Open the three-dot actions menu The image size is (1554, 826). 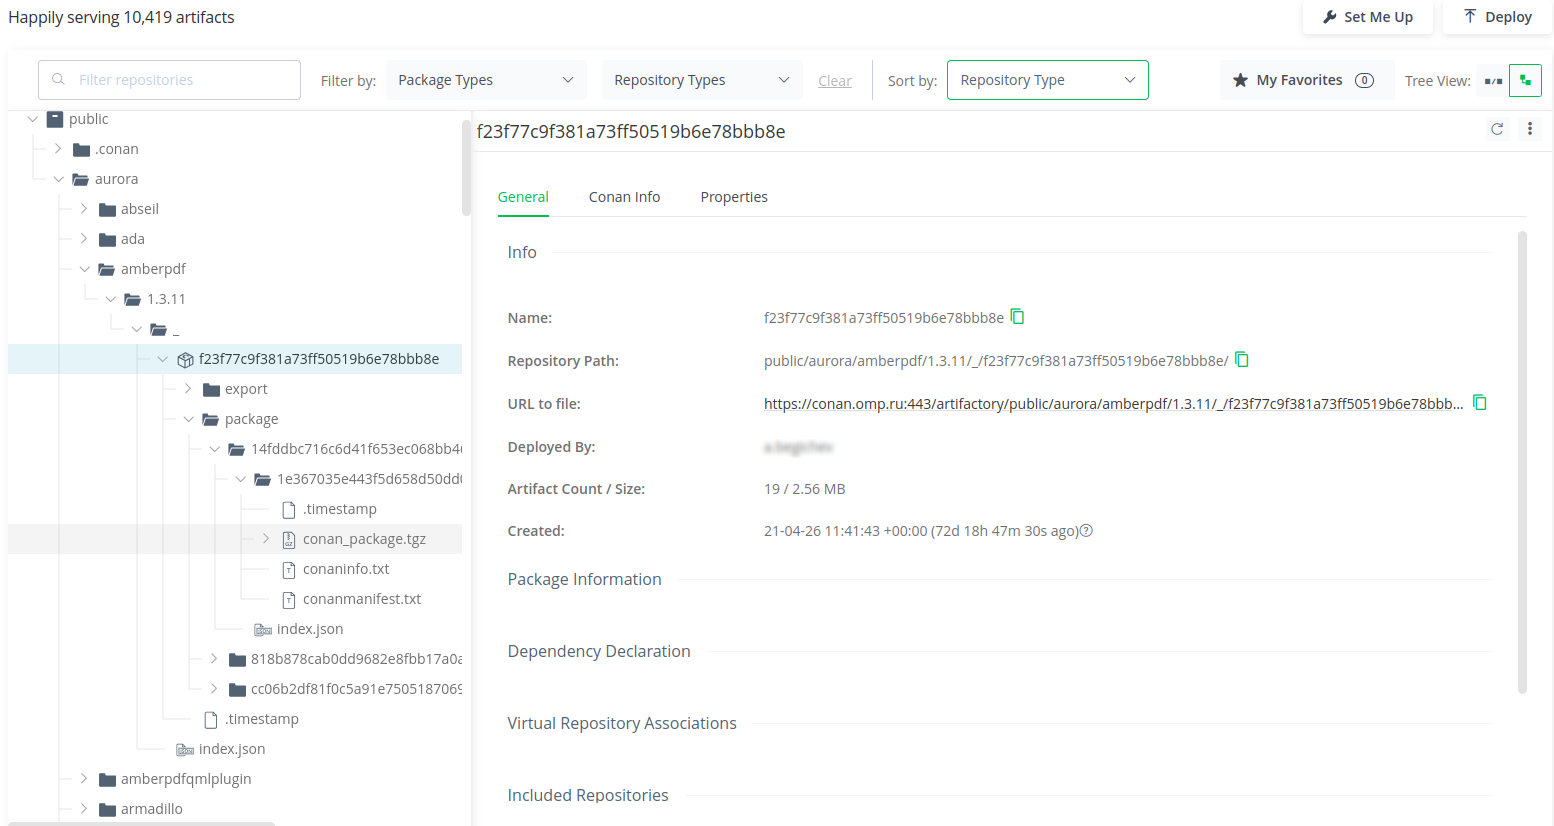(1530, 129)
